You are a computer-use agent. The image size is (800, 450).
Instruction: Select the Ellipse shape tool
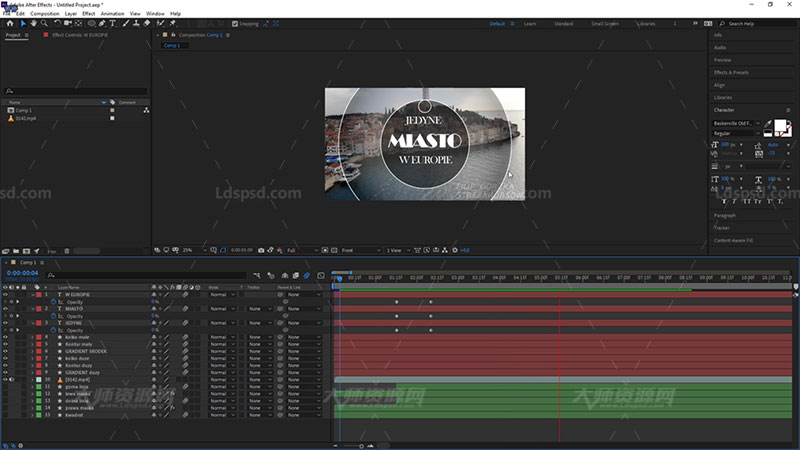(x=91, y=23)
